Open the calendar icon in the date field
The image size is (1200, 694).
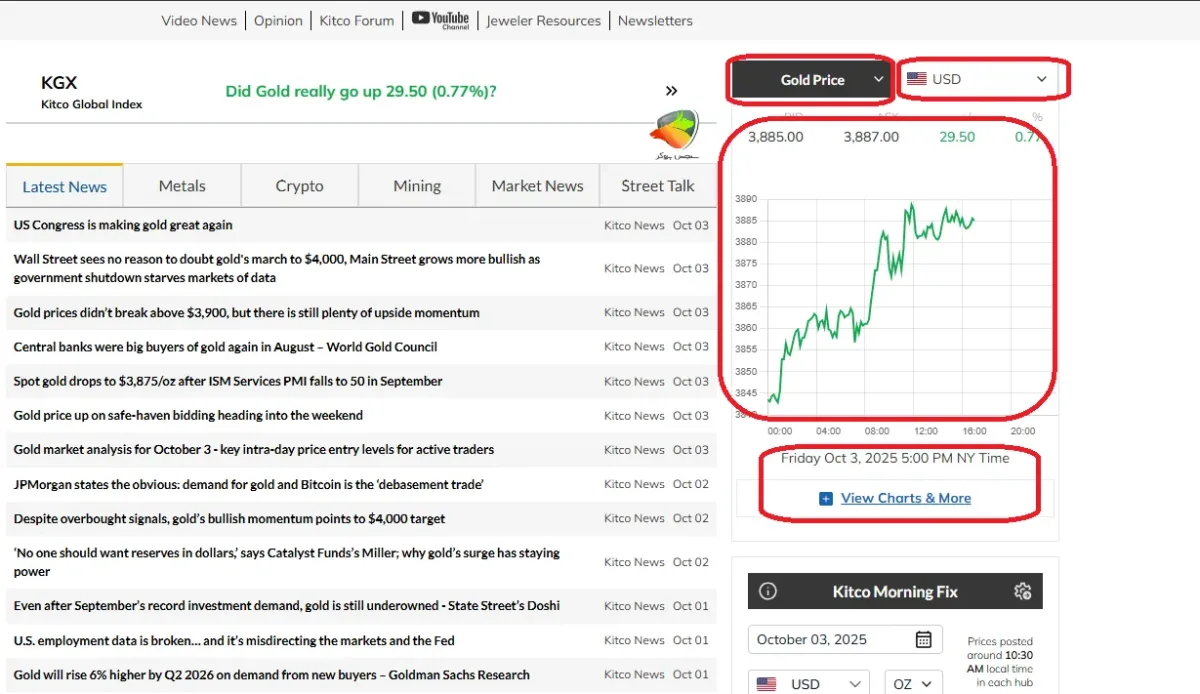point(923,640)
